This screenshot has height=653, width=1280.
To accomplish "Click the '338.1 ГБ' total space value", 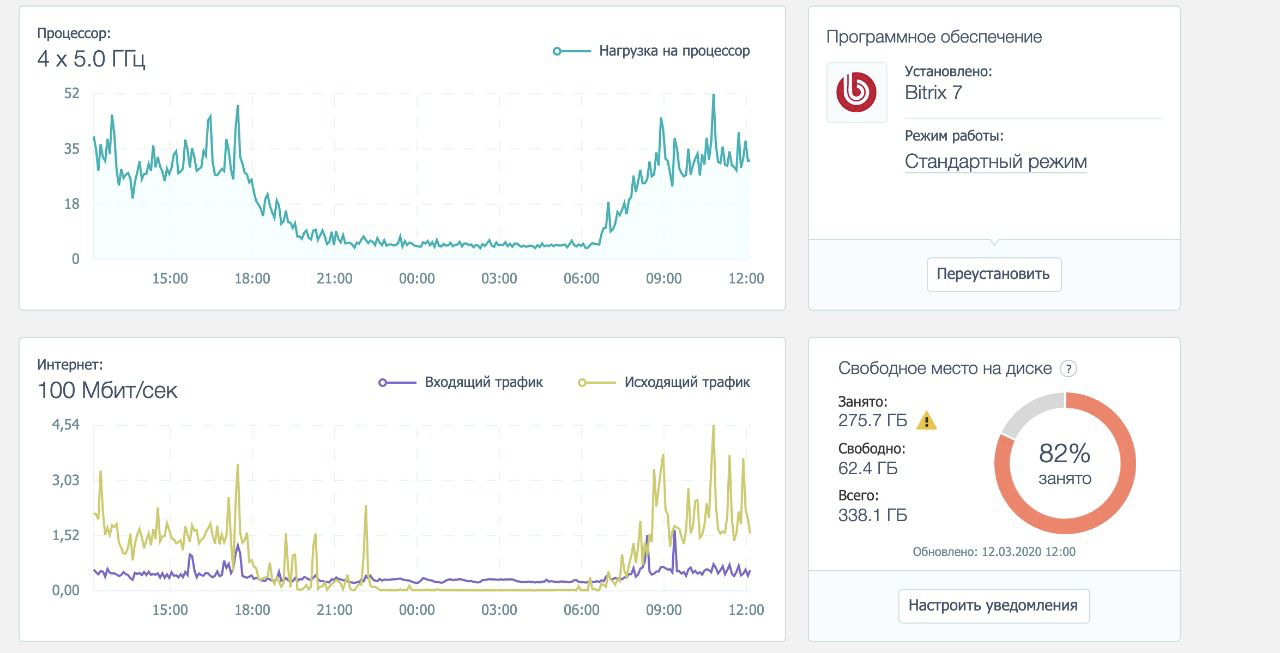I will click(x=873, y=515).
